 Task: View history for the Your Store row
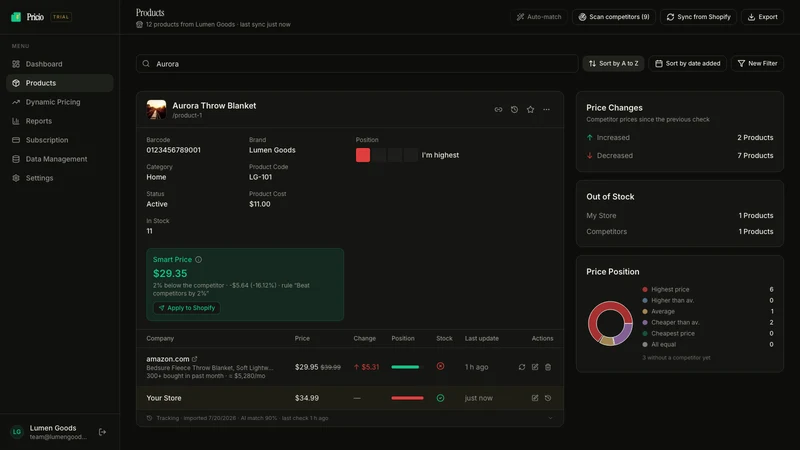[548, 398]
